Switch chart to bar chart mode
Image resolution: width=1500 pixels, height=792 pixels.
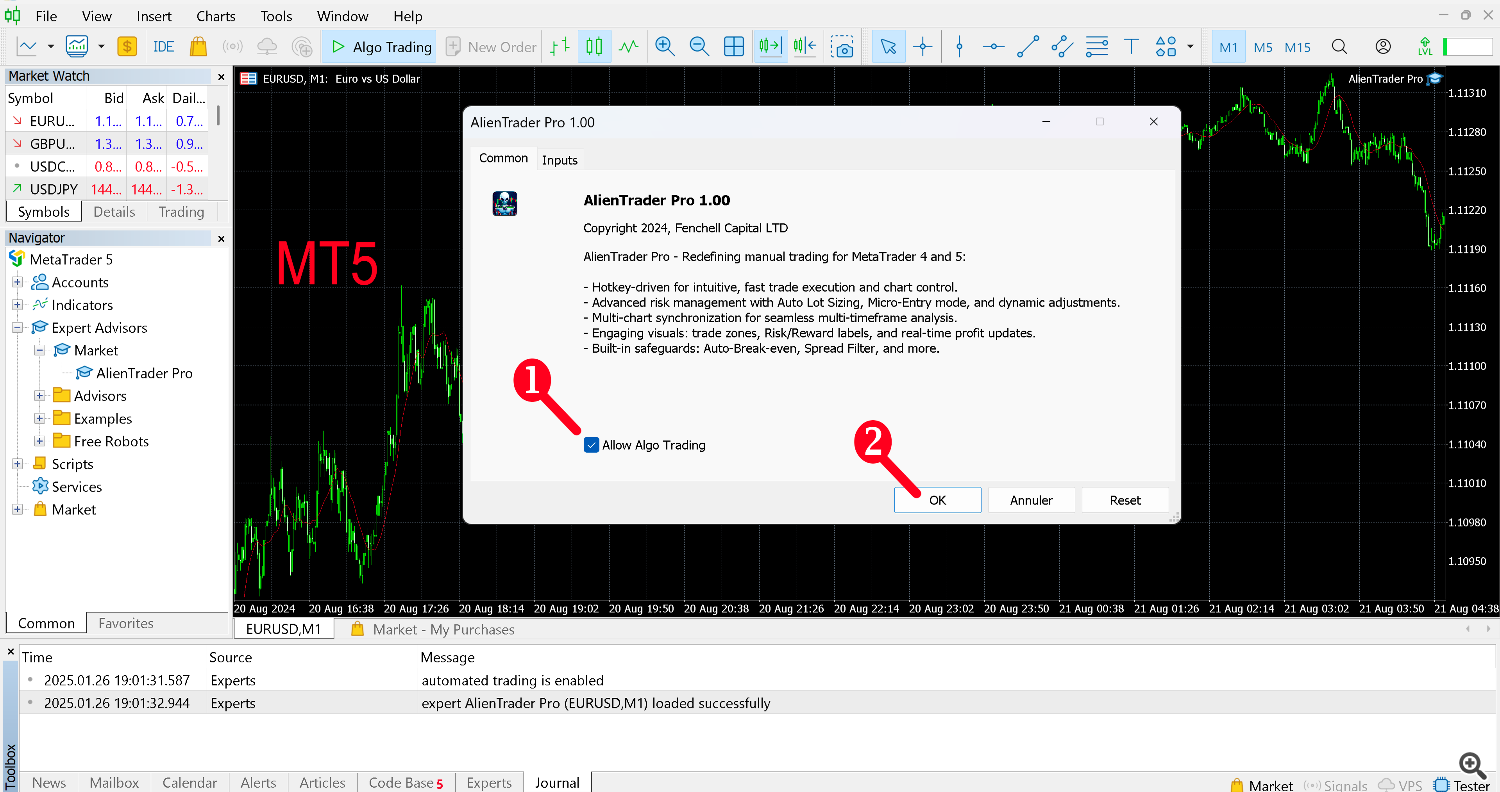click(560, 46)
